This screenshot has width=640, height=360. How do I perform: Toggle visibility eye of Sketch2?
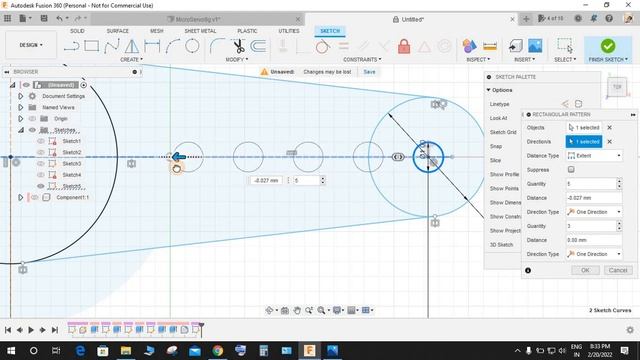pyautogui.click(x=41, y=152)
